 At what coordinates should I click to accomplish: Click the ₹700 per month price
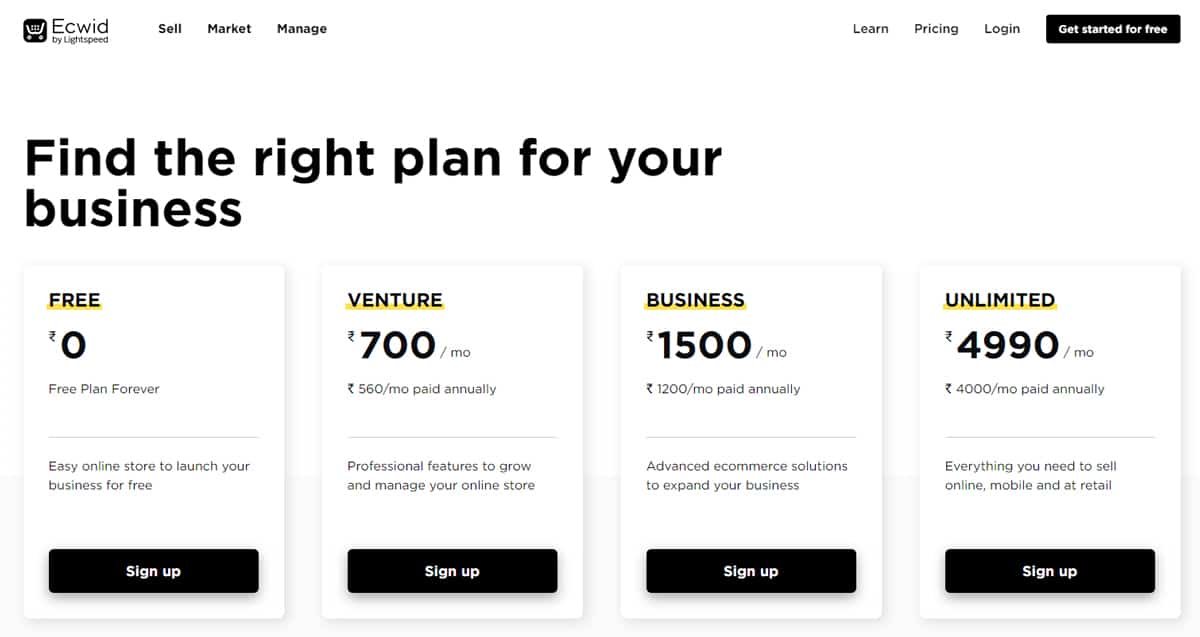click(x=398, y=346)
